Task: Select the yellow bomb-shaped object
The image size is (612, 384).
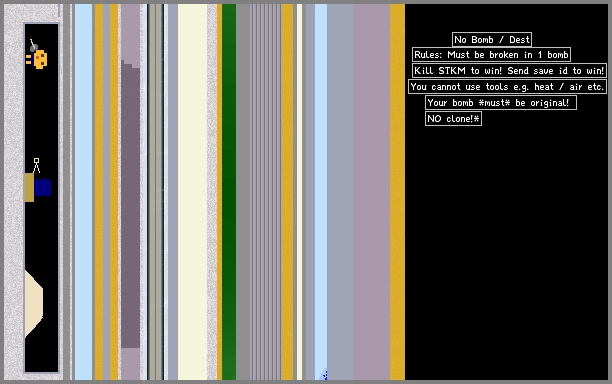Action: [x=37, y=59]
